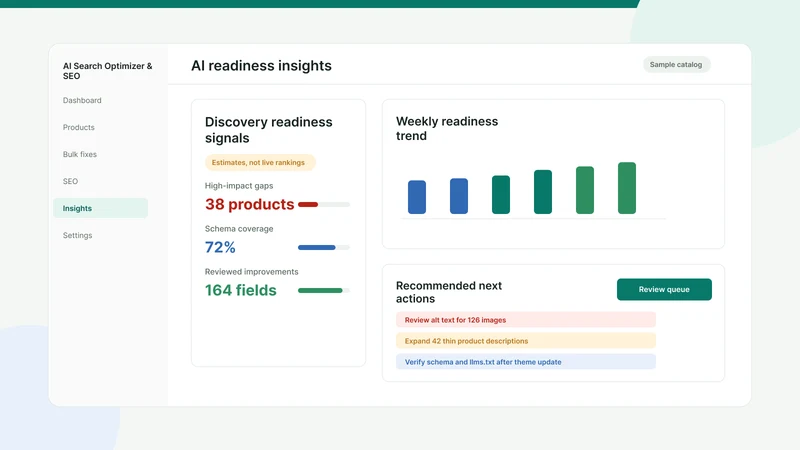Open 'Verify schema and llms.txt' action
800x450 pixels.
[x=526, y=362]
